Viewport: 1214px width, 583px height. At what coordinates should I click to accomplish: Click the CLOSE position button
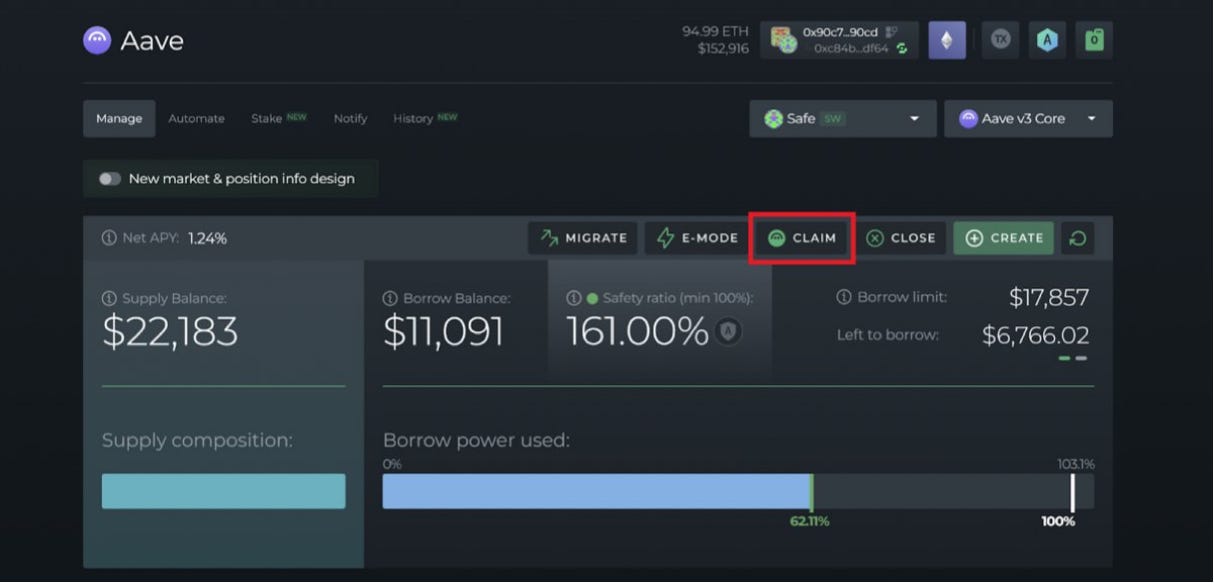point(901,238)
